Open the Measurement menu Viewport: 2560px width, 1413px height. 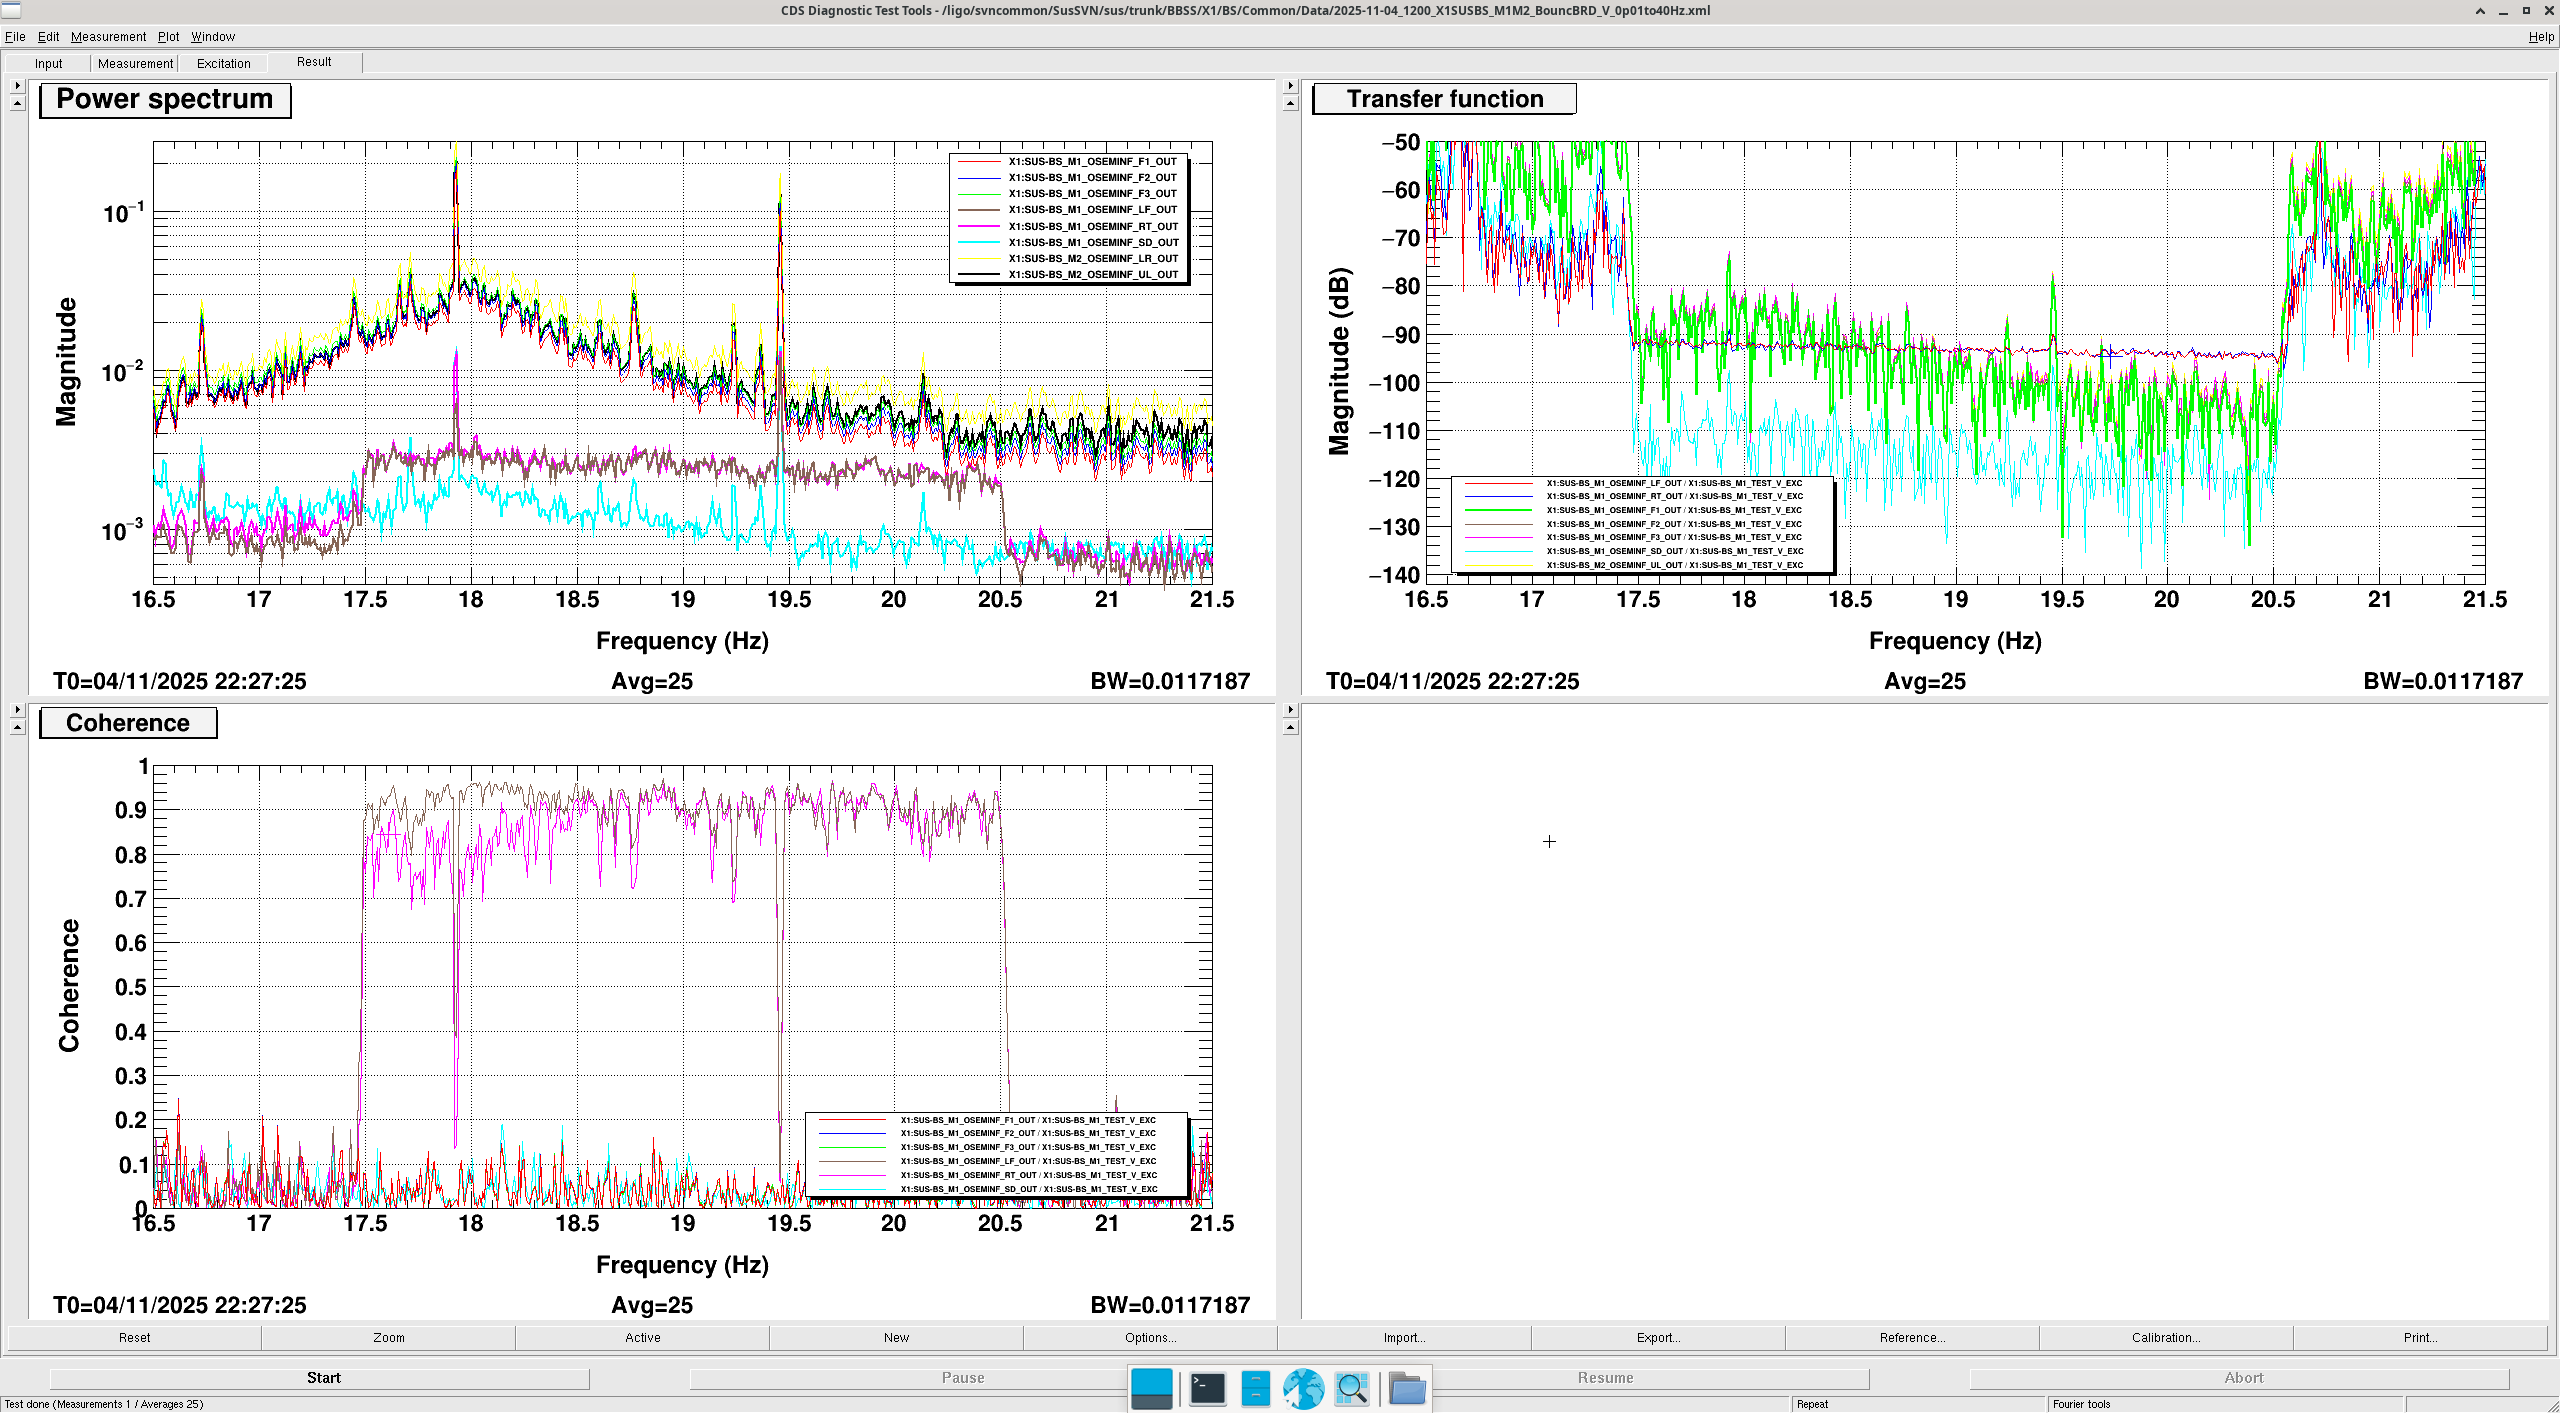point(108,36)
